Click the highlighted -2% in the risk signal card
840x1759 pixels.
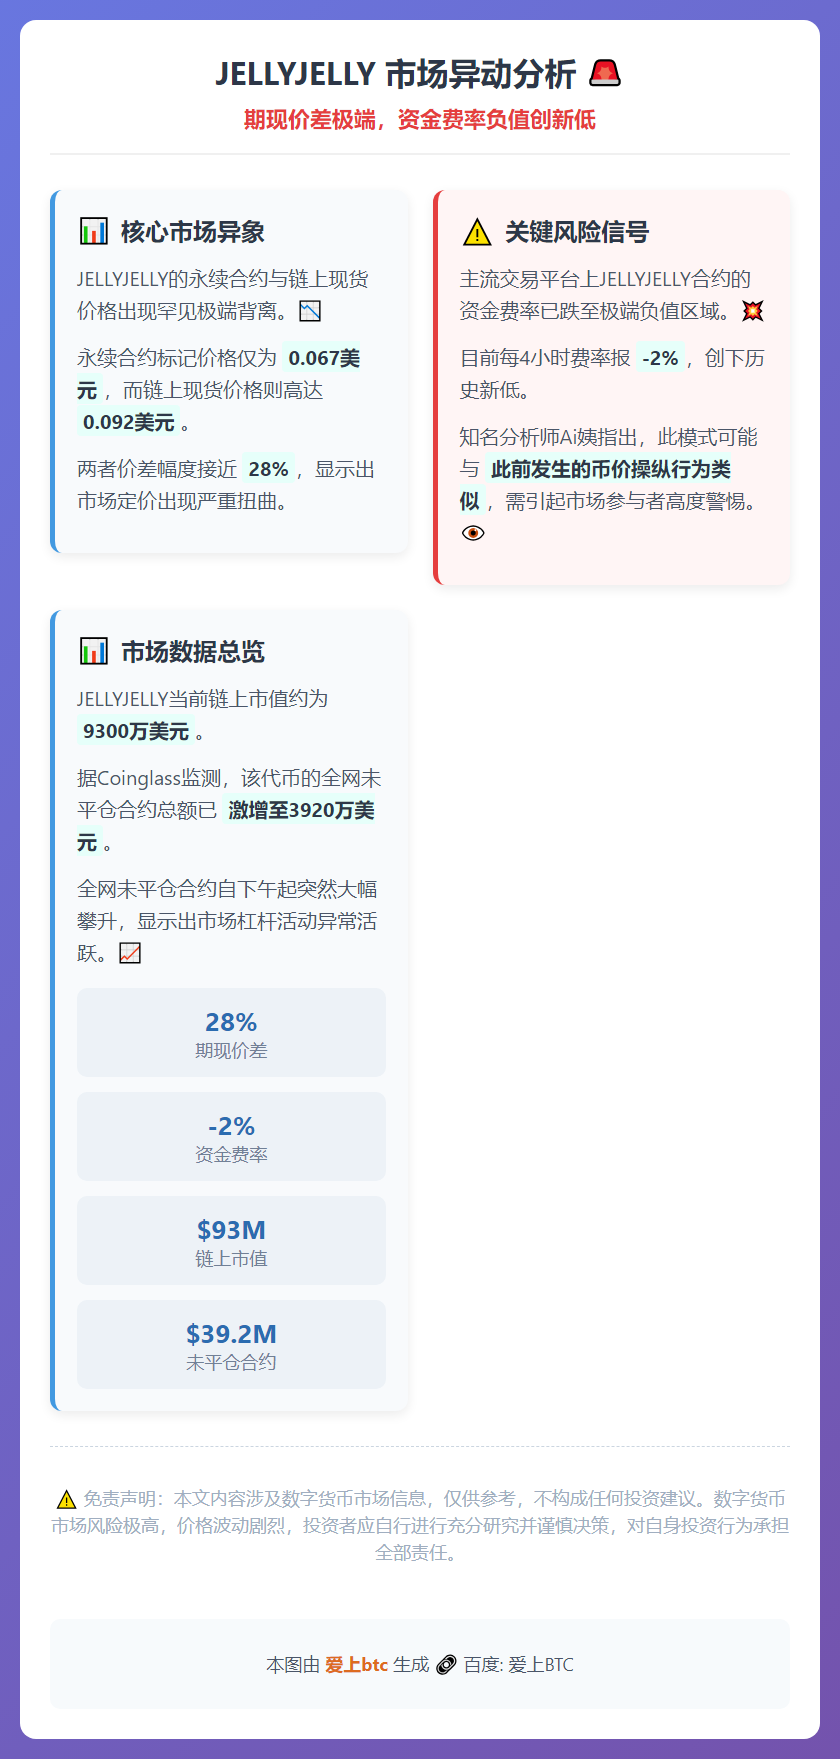point(660,359)
